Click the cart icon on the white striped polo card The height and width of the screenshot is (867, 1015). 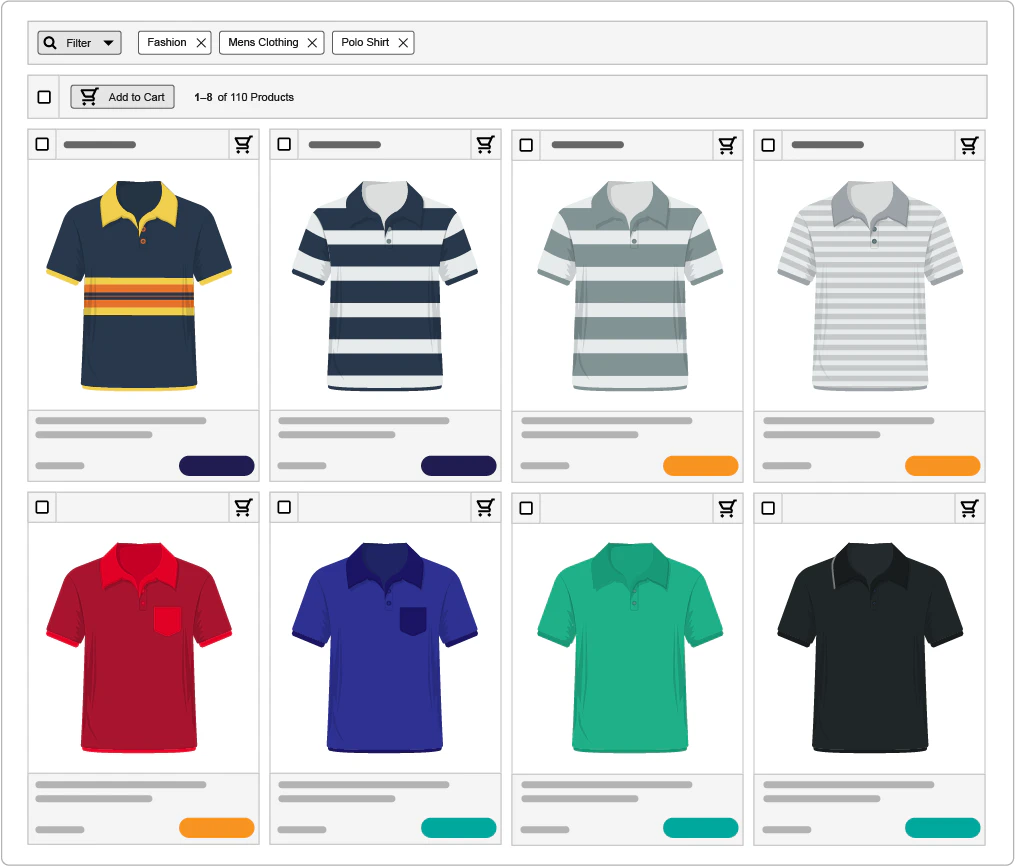[969, 144]
